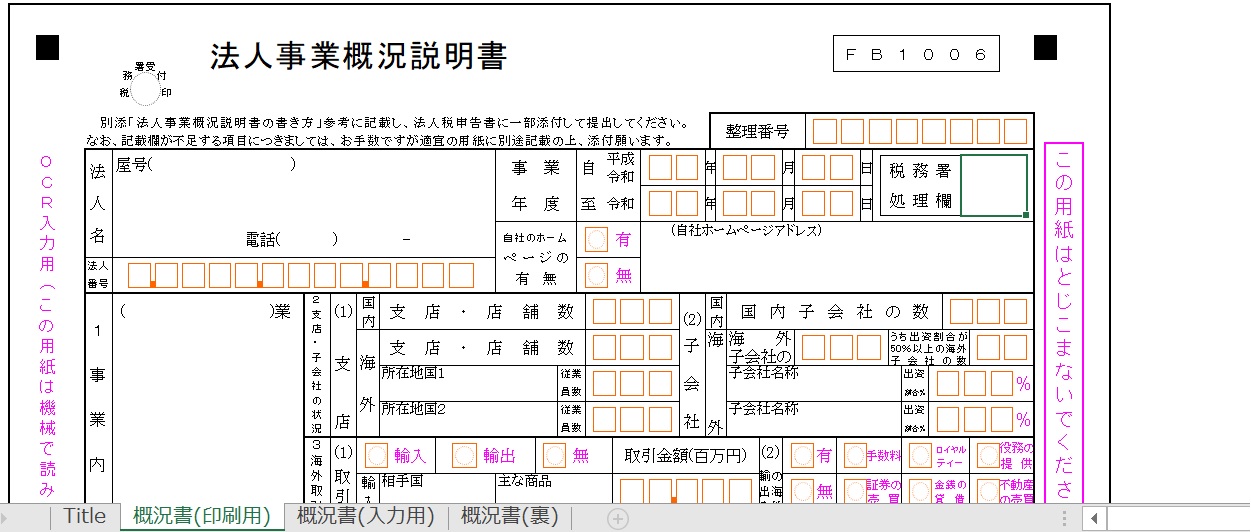Click the 整理番号 label cell
1251x532 pixels.
757,131
